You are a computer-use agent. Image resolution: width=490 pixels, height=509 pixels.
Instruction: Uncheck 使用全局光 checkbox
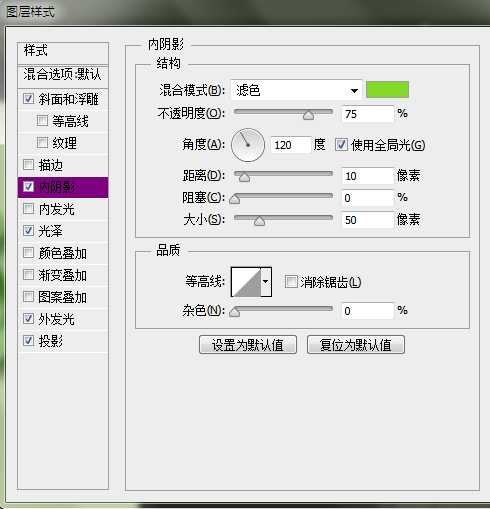tap(341, 145)
